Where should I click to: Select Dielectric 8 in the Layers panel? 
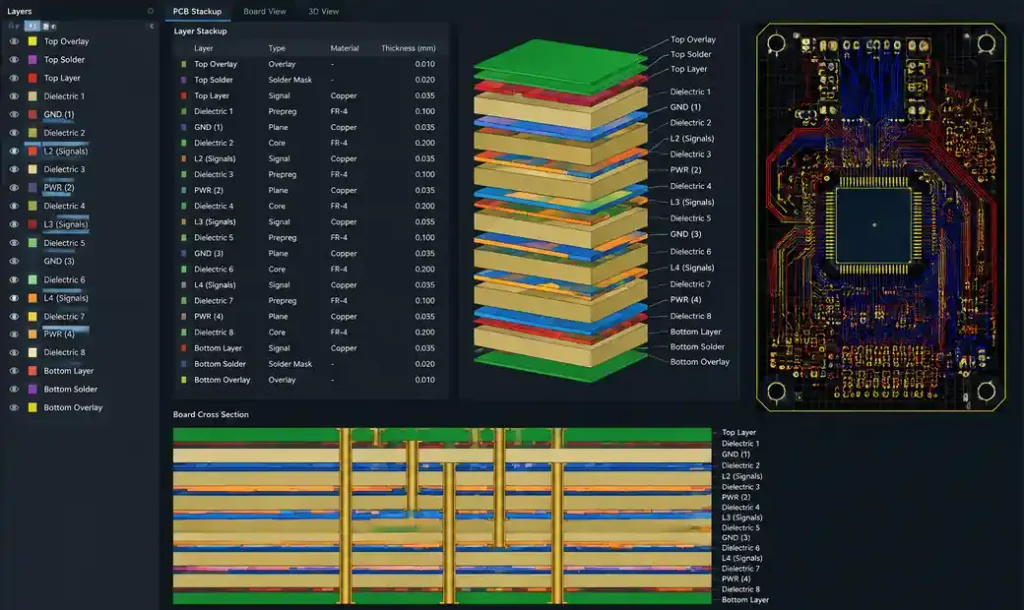click(64, 353)
